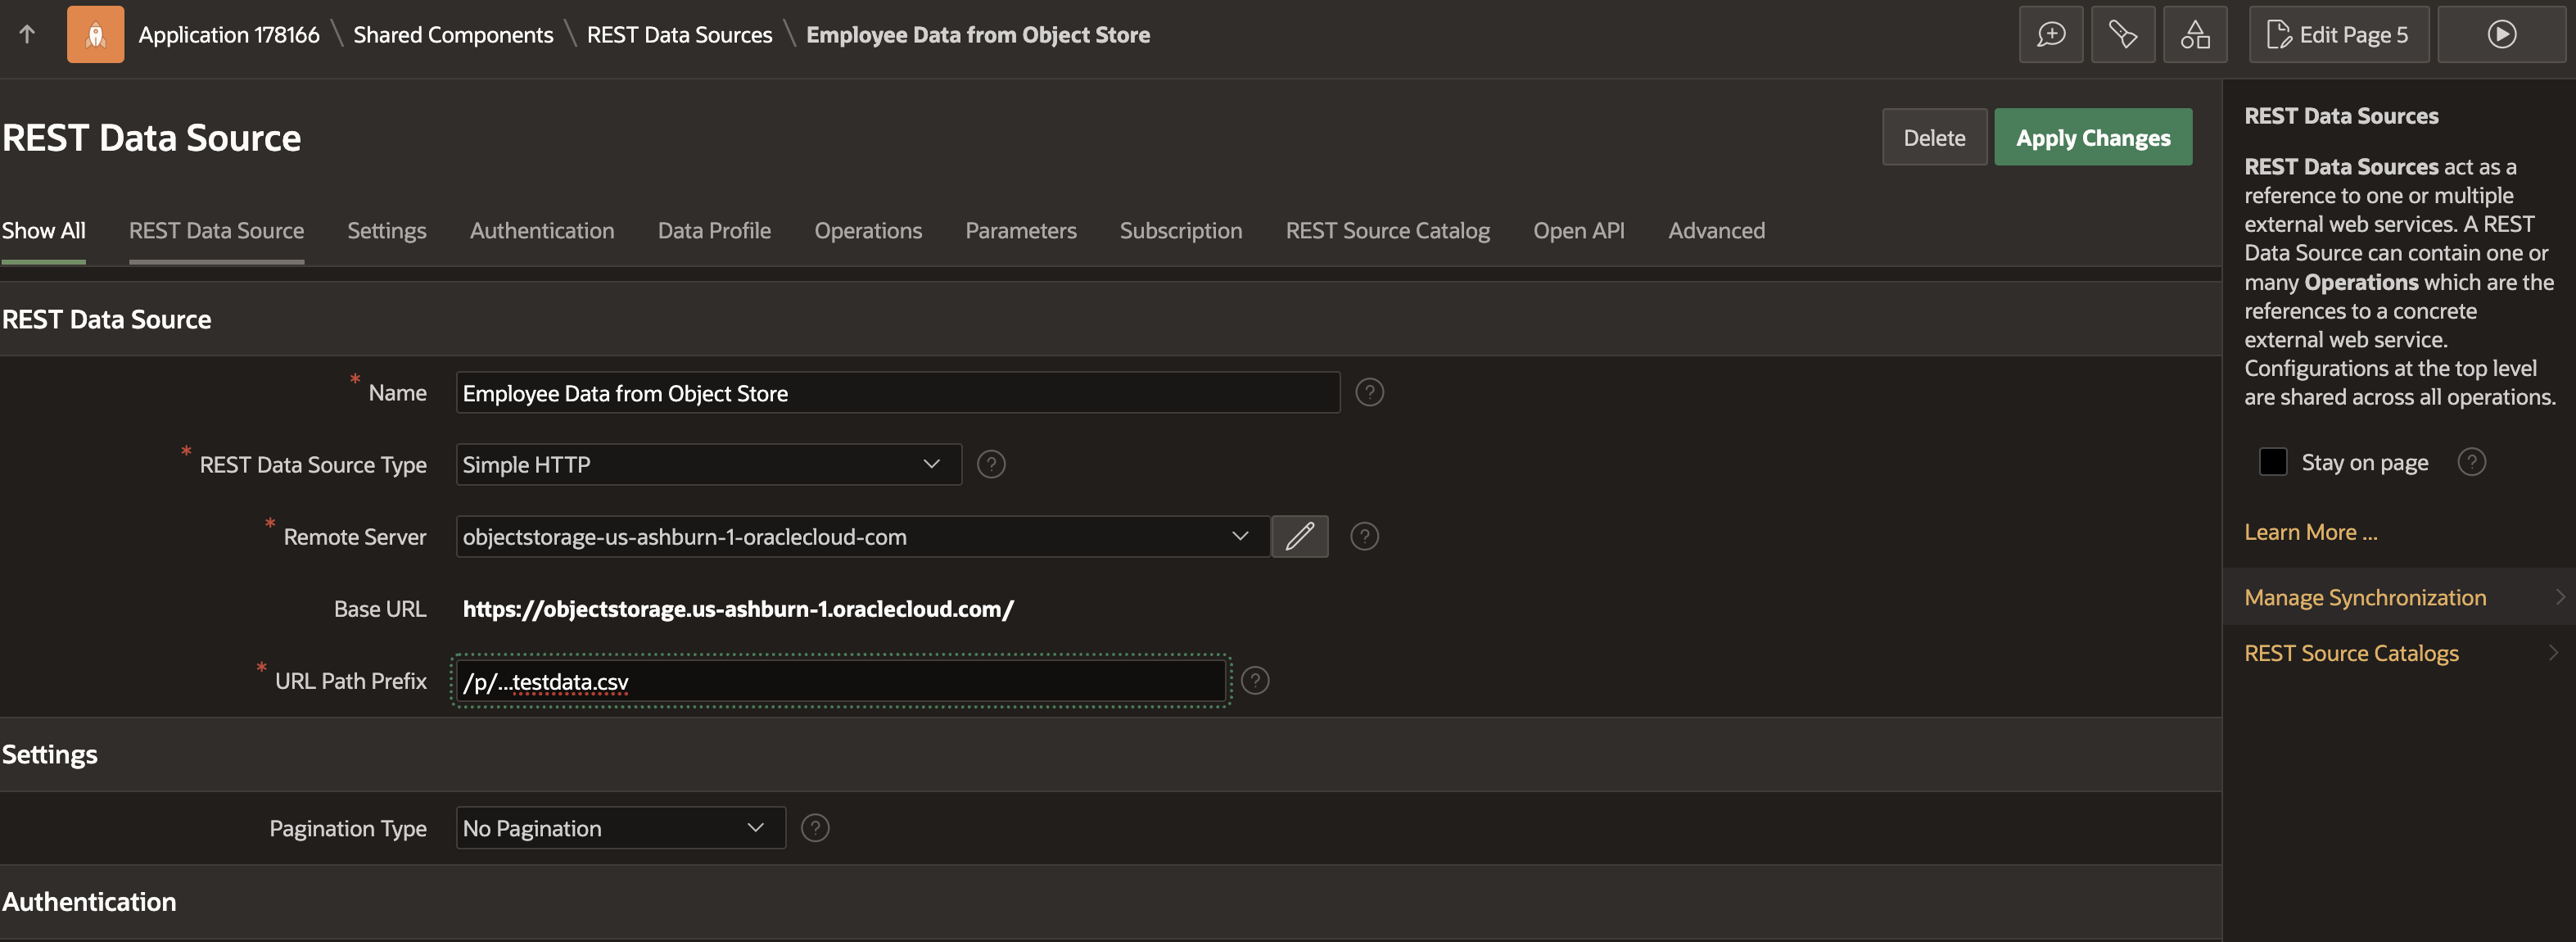Open the developer utilities wrench icon
Screen dimensions: 2576x942
tap(2122, 35)
